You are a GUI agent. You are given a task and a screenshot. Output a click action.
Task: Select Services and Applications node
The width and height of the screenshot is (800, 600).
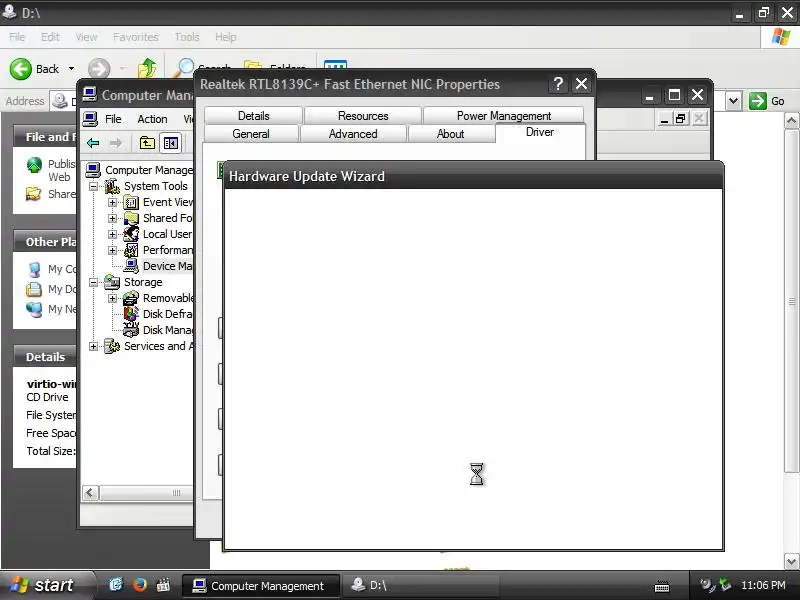(158, 346)
